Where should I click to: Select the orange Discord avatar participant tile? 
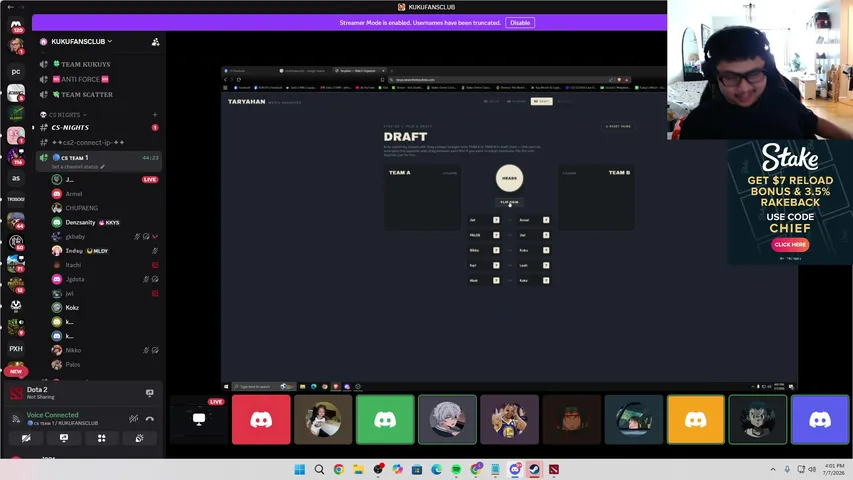click(696, 420)
